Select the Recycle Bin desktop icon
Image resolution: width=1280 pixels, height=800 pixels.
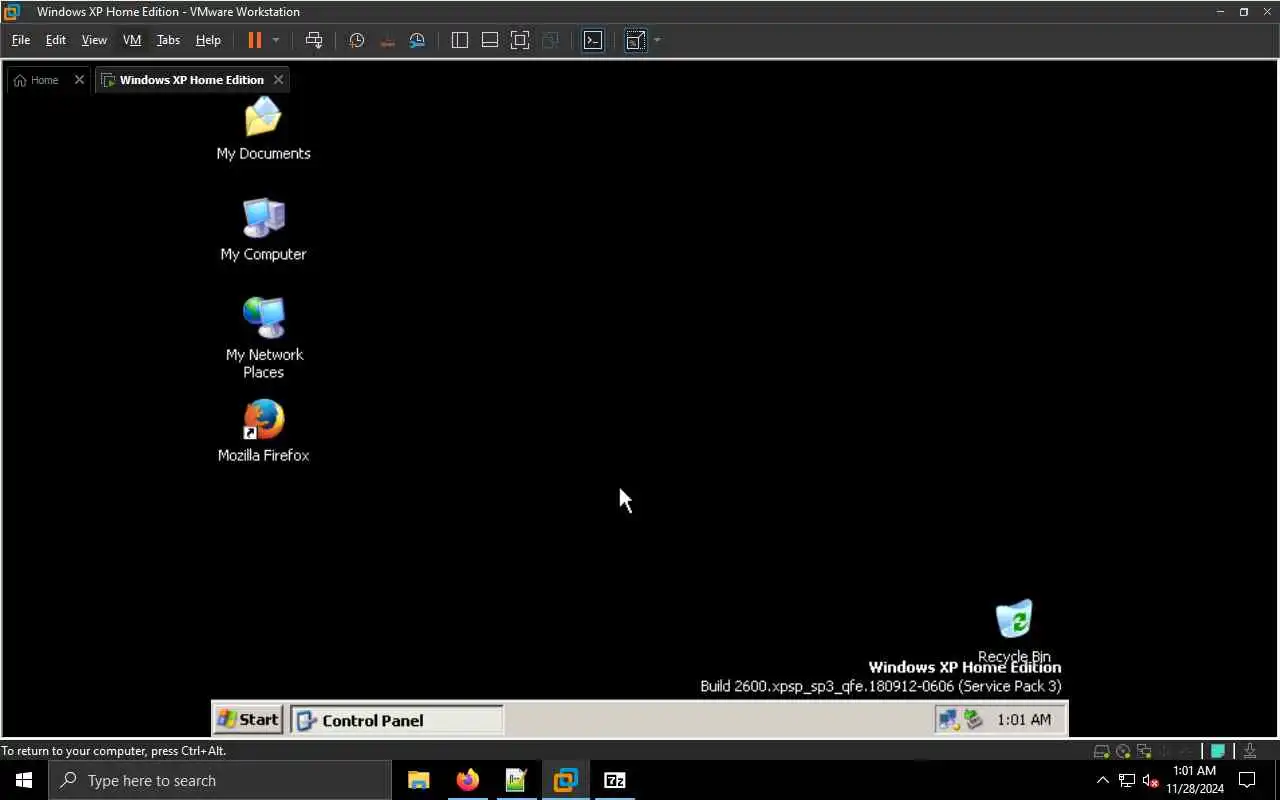coord(1014,630)
